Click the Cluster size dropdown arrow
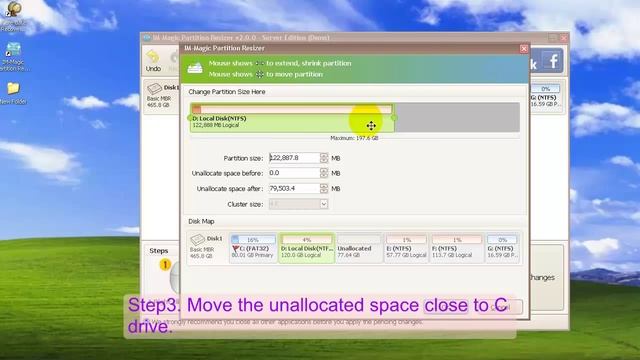Viewport: 640px width, 360px height. point(324,204)
